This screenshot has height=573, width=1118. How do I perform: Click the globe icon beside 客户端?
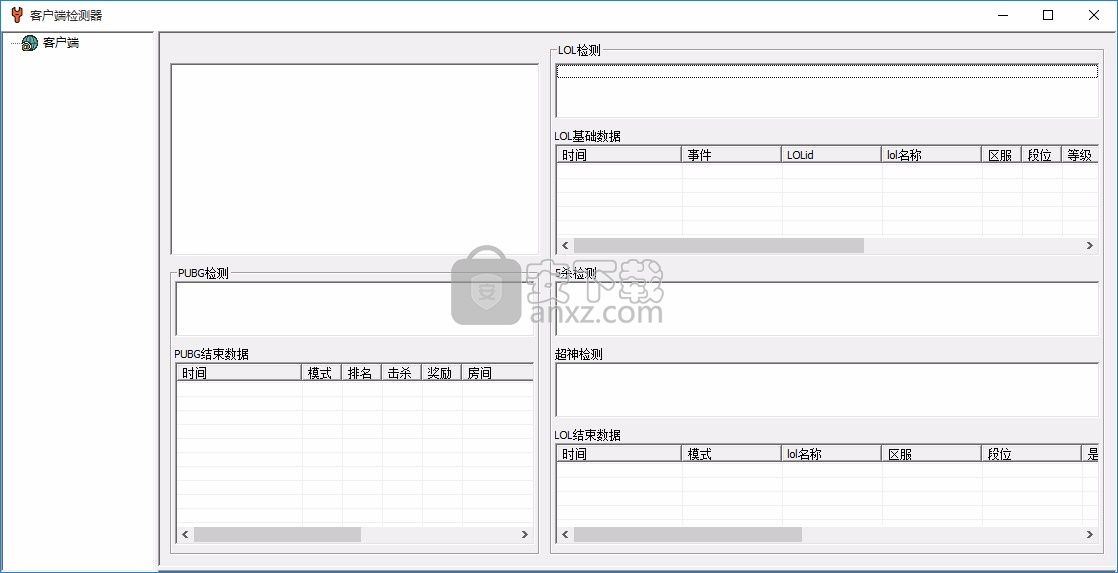pyautogui.click(x=30, y=43)
